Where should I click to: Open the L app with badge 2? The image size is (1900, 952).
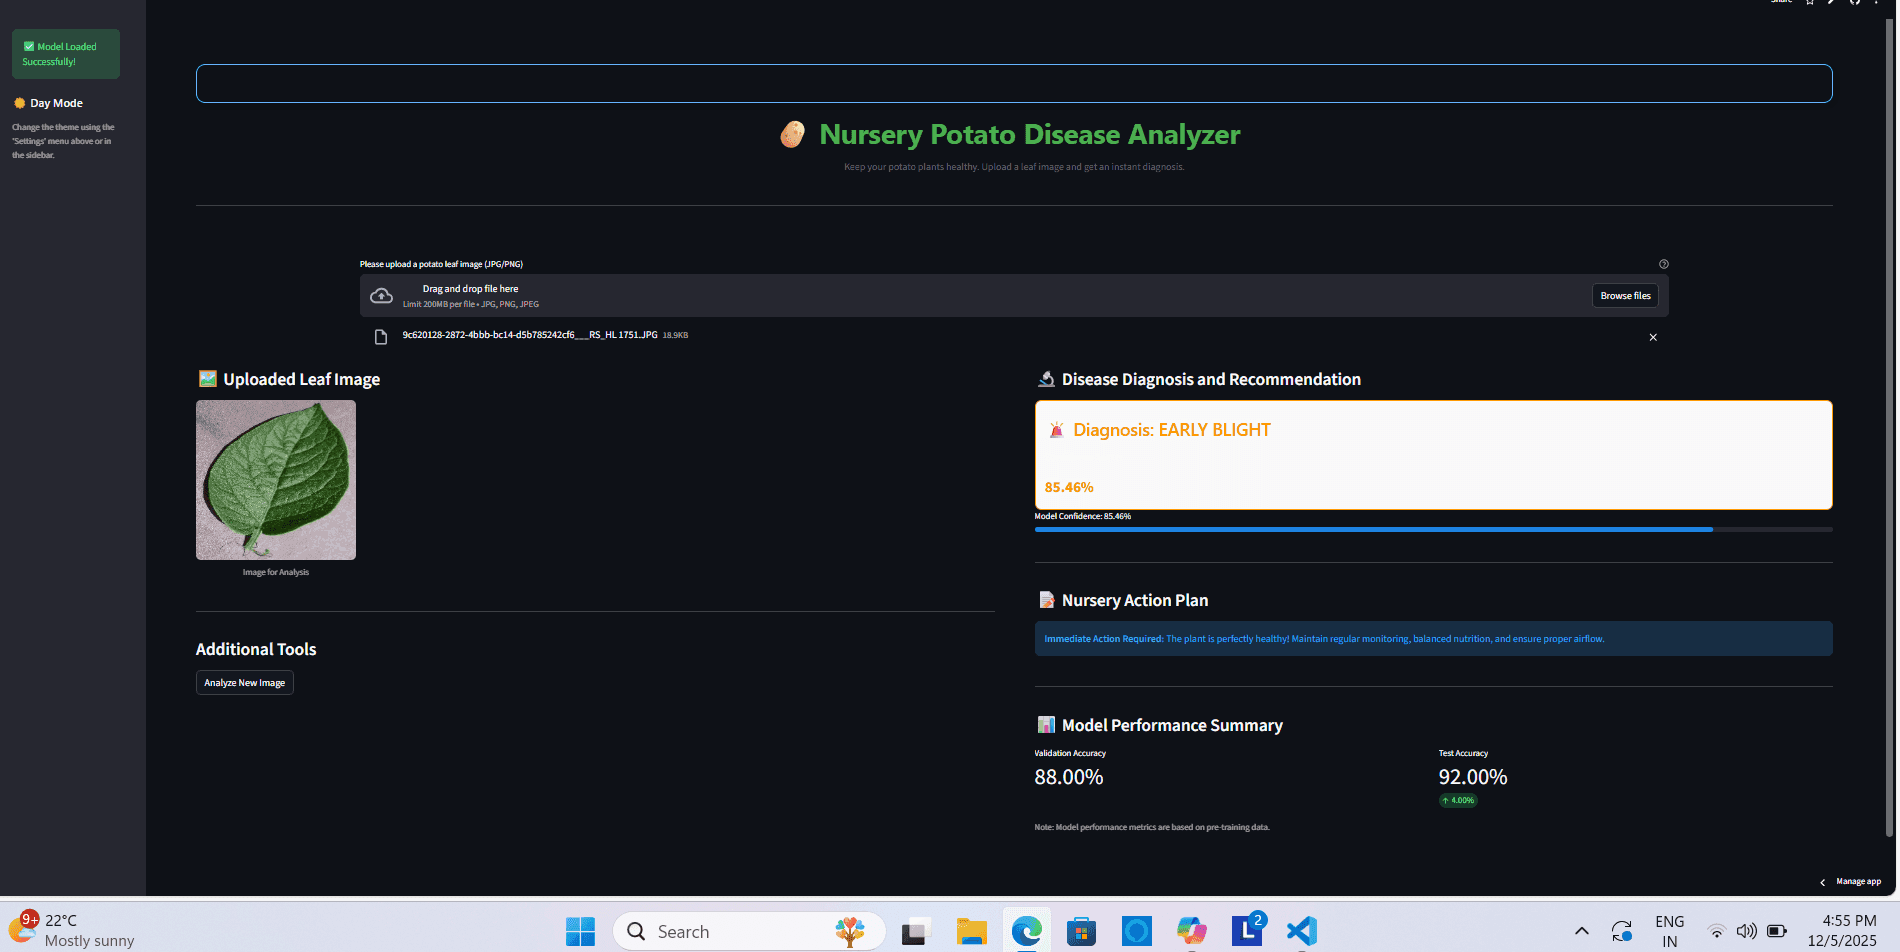[1247, 930]
